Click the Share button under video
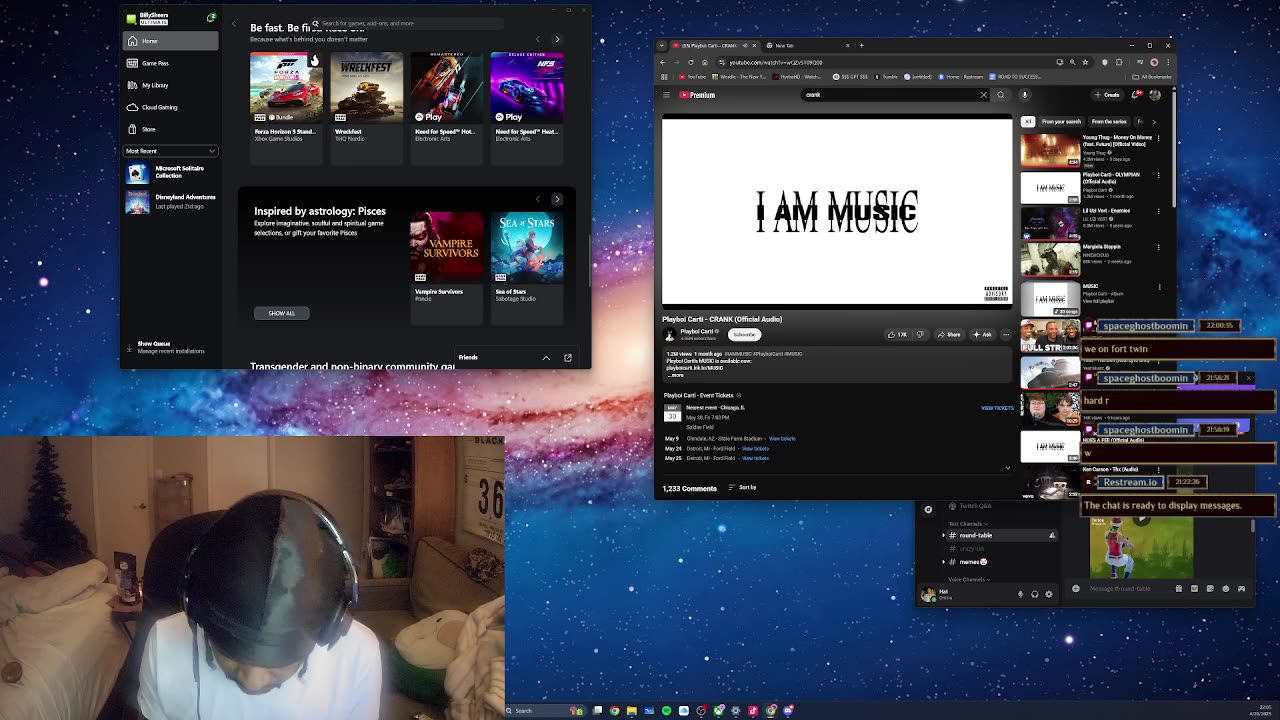Viewport: 1280px width, 720px height. (x=950, y=334)
